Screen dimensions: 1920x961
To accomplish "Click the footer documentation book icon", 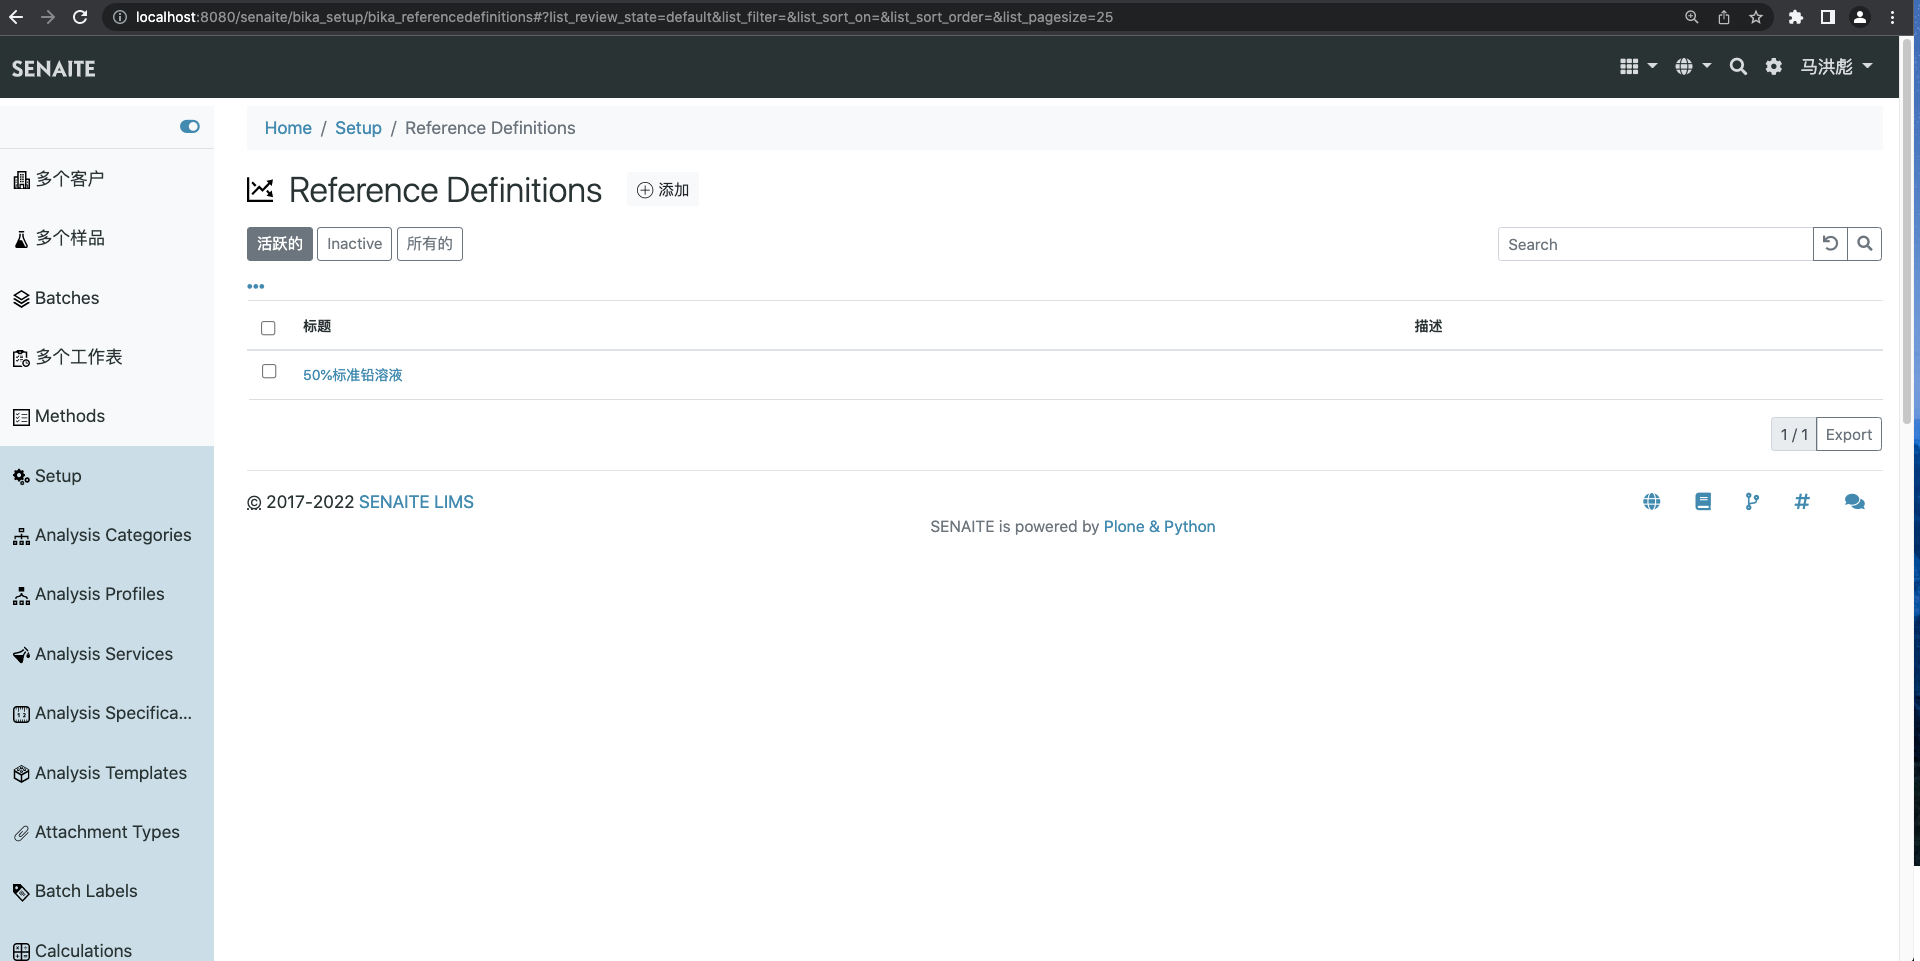I will click(x=1703, y=502).
